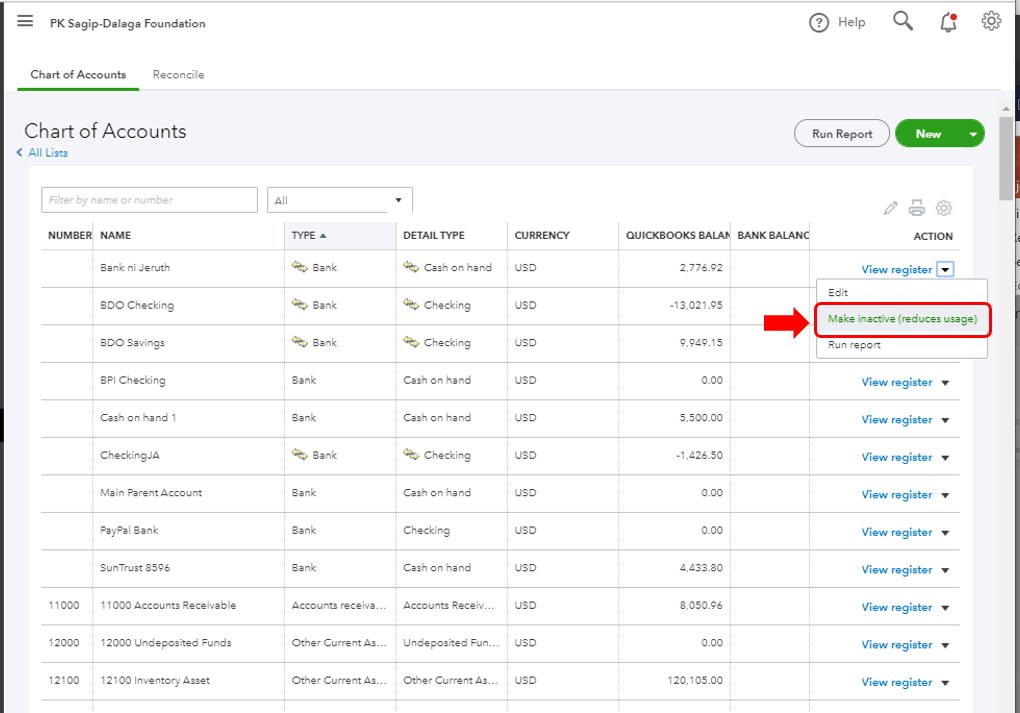1020x713 pixels.
Task: Click the bank feed icon in BDO Savings' Type cell
Action: (x=299, y=342)
